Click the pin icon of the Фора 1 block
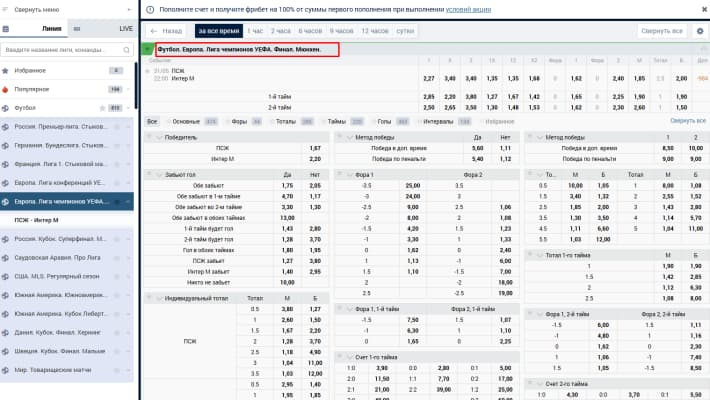Image resolution: width=710 pixels, height=400 pixels. [339, 174]
